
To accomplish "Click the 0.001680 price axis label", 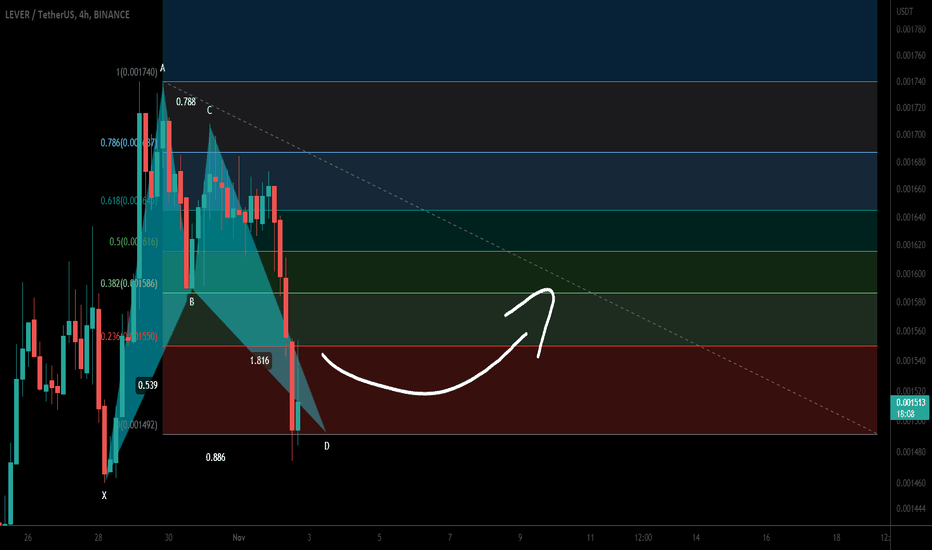I will click(911, 162).
